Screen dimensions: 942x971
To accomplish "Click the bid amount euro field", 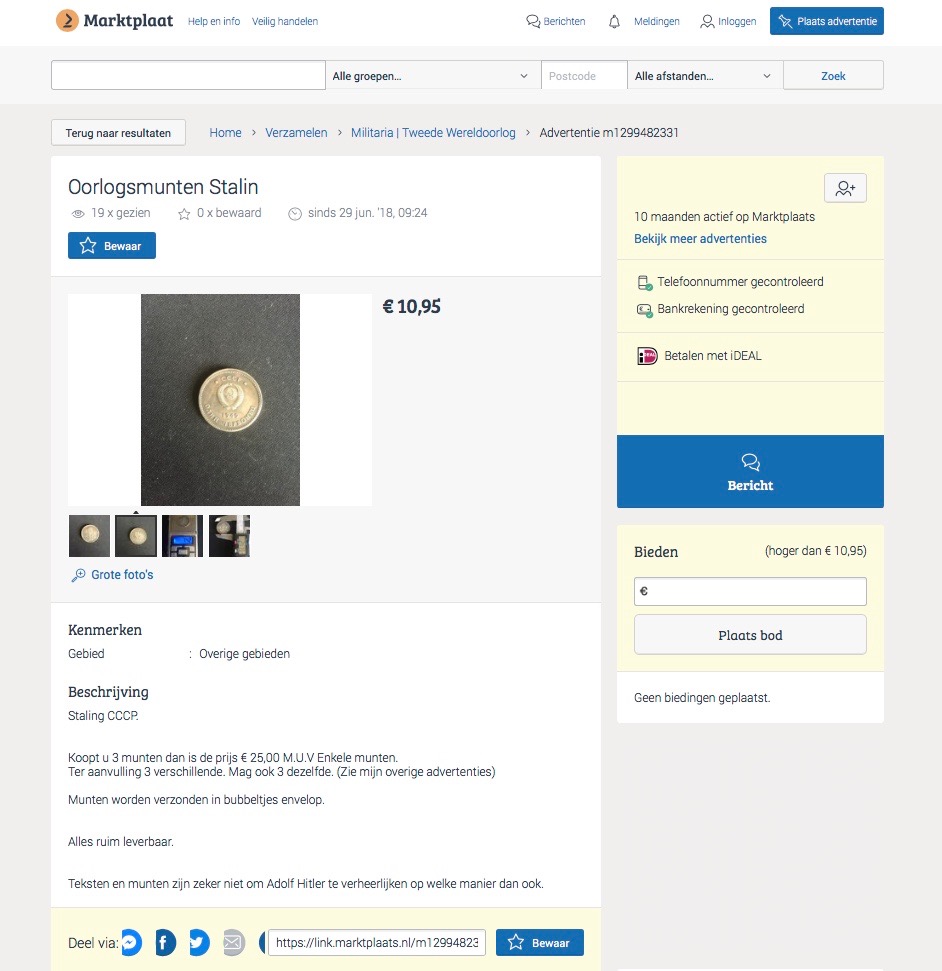I will (750, 591).
